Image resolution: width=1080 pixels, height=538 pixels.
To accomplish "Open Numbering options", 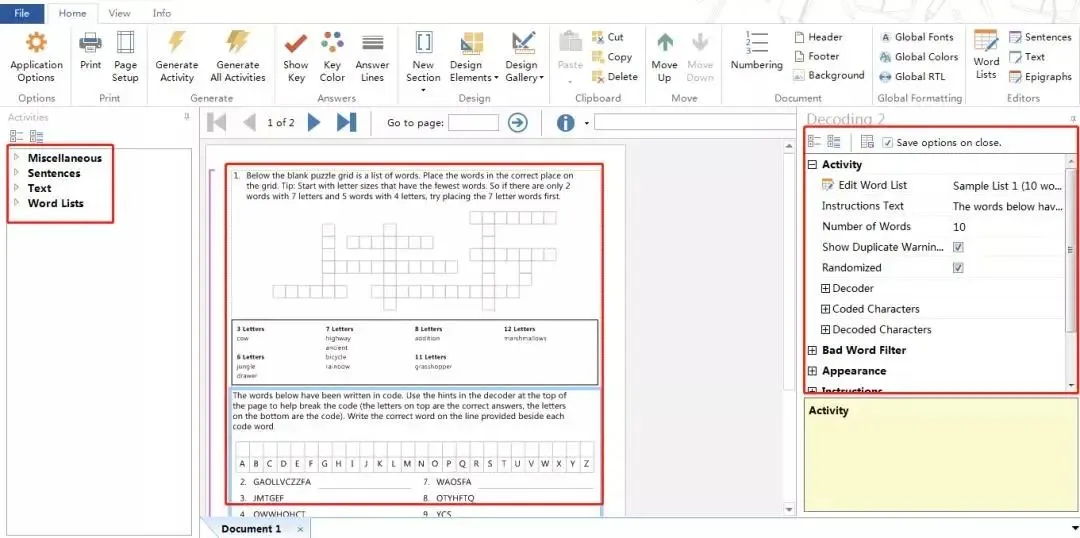I will [x=756, y=51].
